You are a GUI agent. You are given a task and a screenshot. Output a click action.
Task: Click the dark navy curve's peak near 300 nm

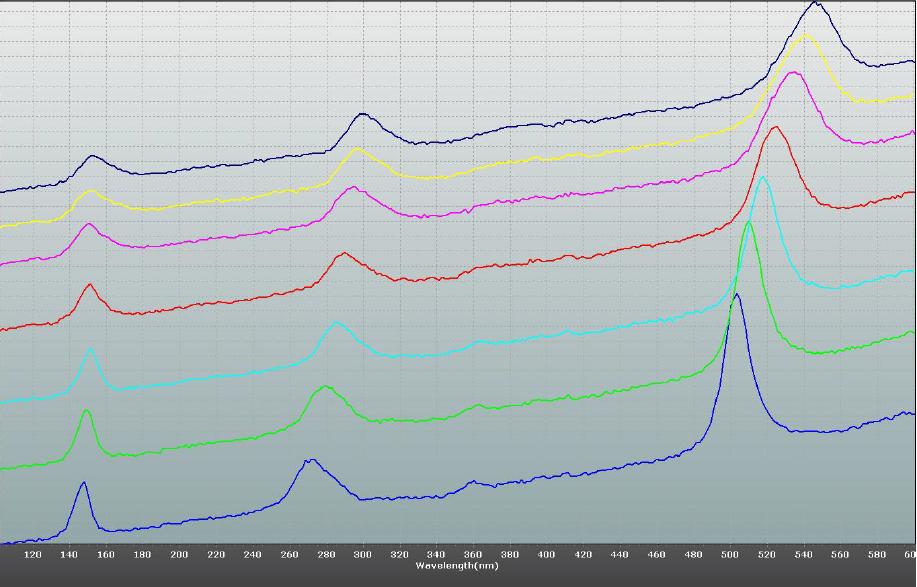click(362, 114)
